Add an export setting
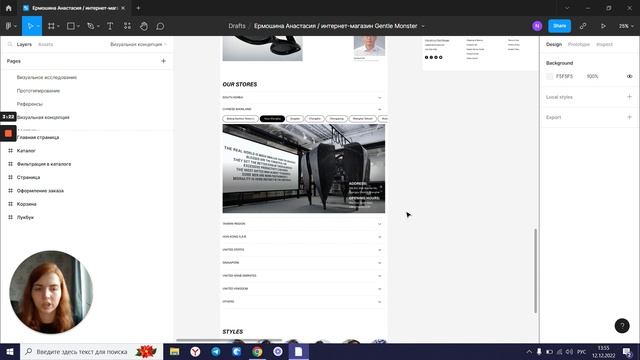The width and height of the screenshot is (640, 360). pos(629,117)
